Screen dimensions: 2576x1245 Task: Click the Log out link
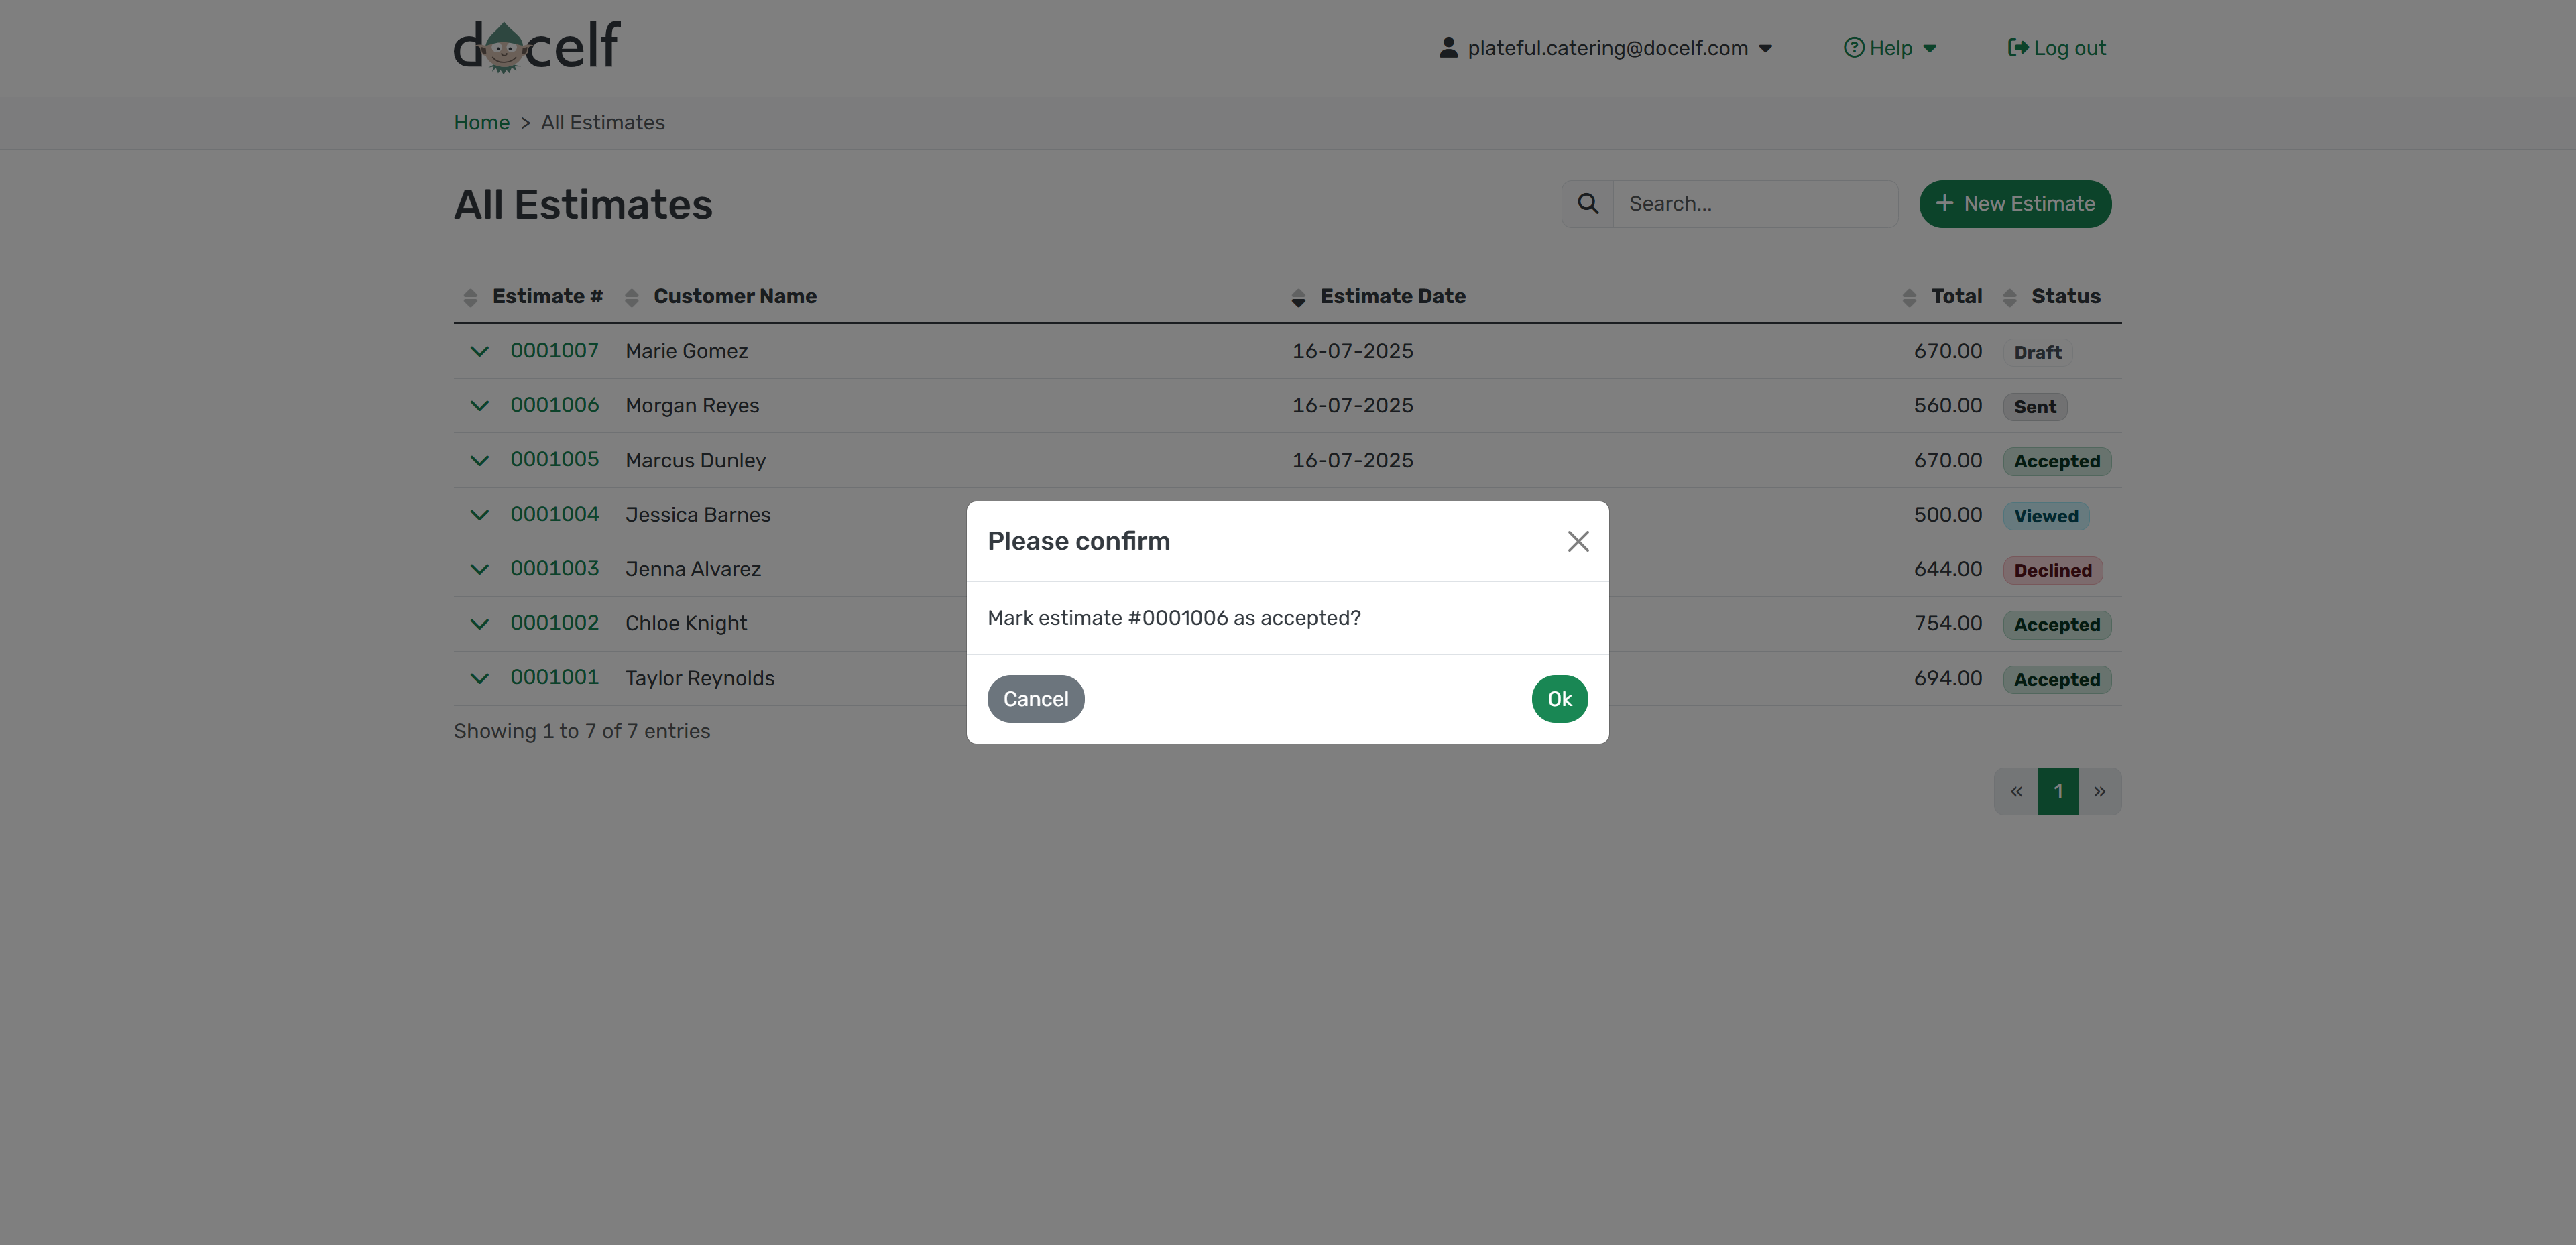point(2056,48)
